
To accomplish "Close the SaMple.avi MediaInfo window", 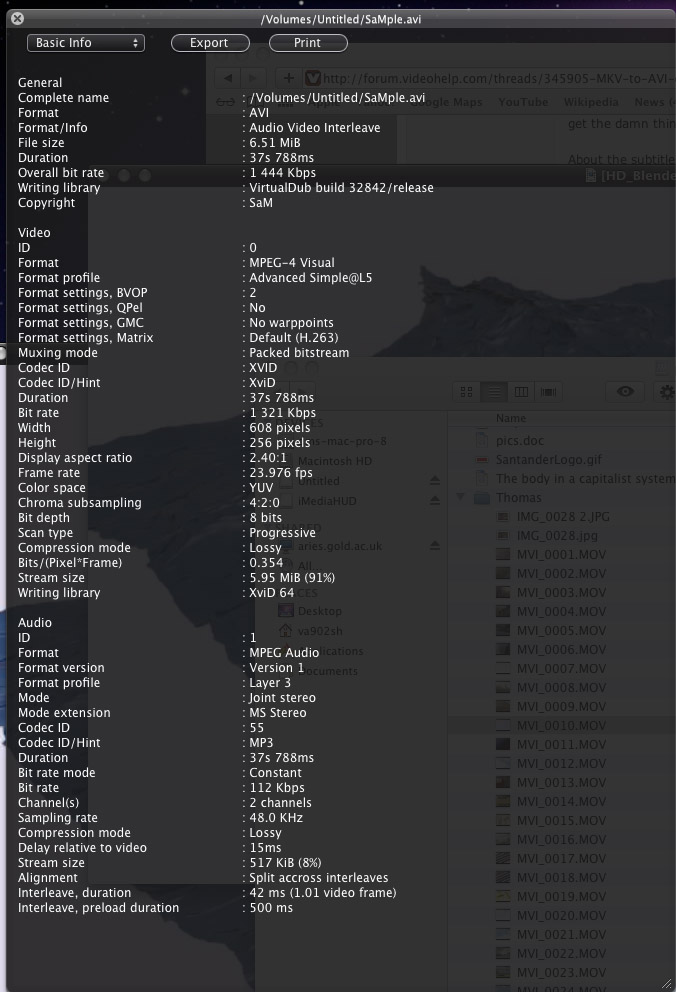I will pyautogui.click(x=18, y=18).
